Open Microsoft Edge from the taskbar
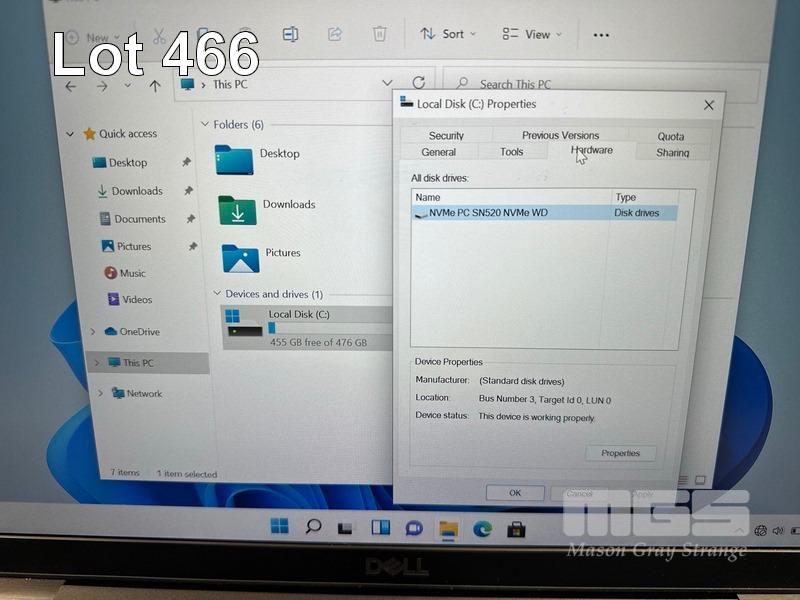The image size is (800, 600). pos(483,527)
